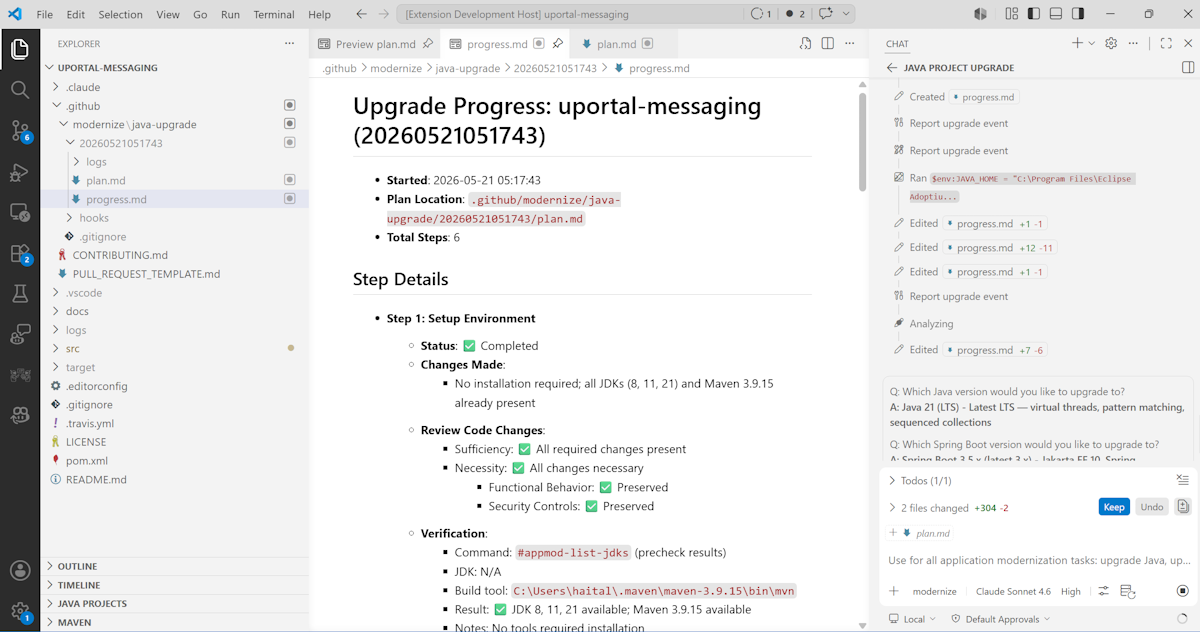Expand the Todos (1/1) list
Screen dimensions: 1200x632
(919, 480)
